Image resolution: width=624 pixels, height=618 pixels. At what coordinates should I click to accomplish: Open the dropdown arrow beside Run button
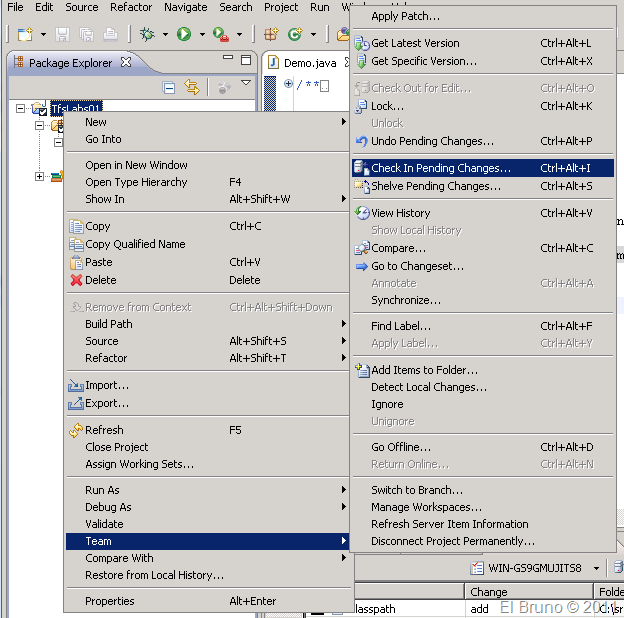201,34
